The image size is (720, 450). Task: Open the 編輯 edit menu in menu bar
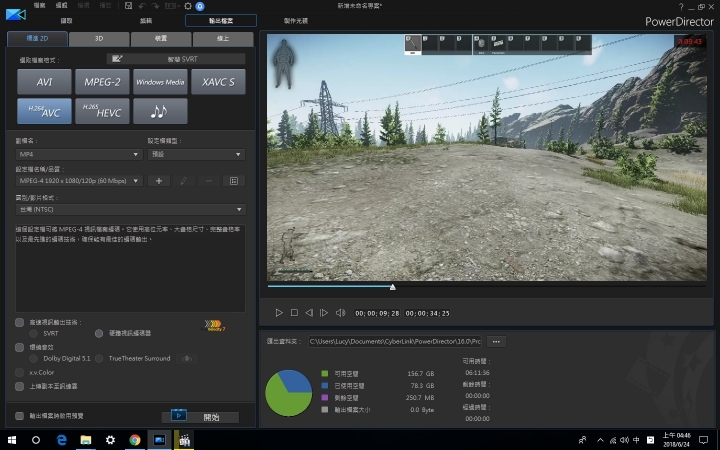pos(61,6)
